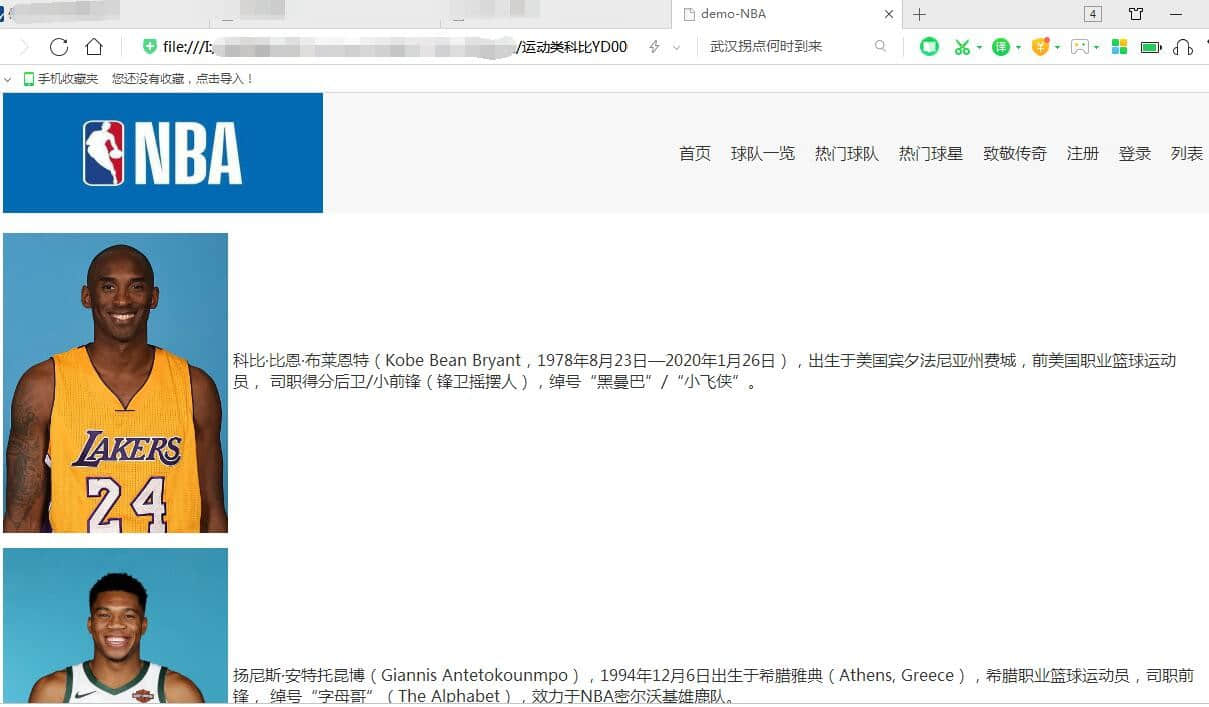Image resolution: width=1209 pixels, height=707 pixels.
Task: Expand the address bar dropdown chevron
Action: tap(676, 47)
